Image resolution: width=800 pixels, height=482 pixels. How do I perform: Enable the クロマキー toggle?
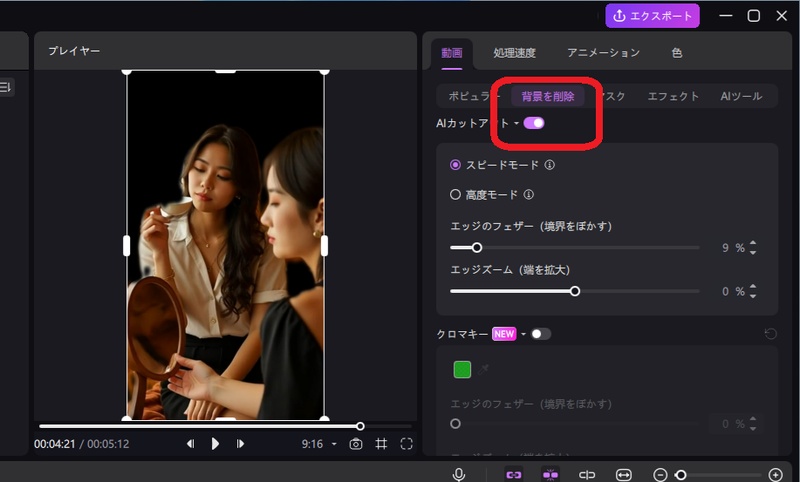pos(540,334)
